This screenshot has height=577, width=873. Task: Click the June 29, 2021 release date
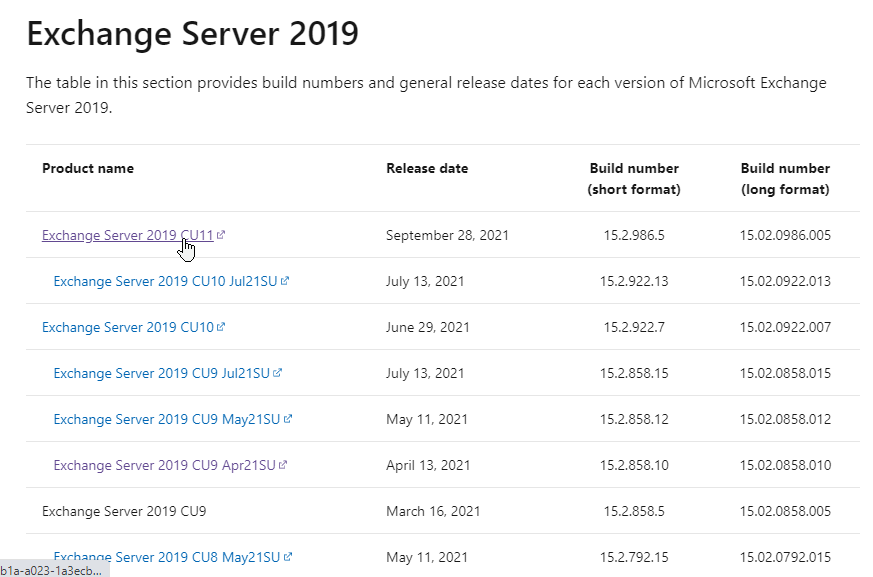(x=428, y=327)
